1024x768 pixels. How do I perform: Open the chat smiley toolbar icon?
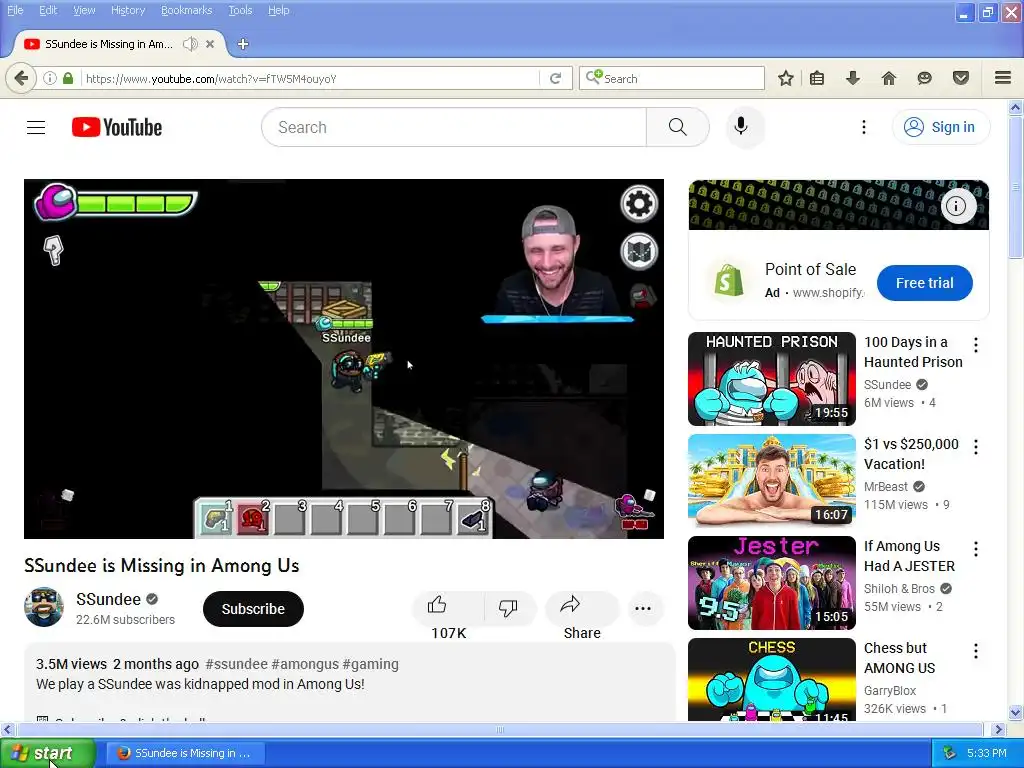(x=924, y=78)
